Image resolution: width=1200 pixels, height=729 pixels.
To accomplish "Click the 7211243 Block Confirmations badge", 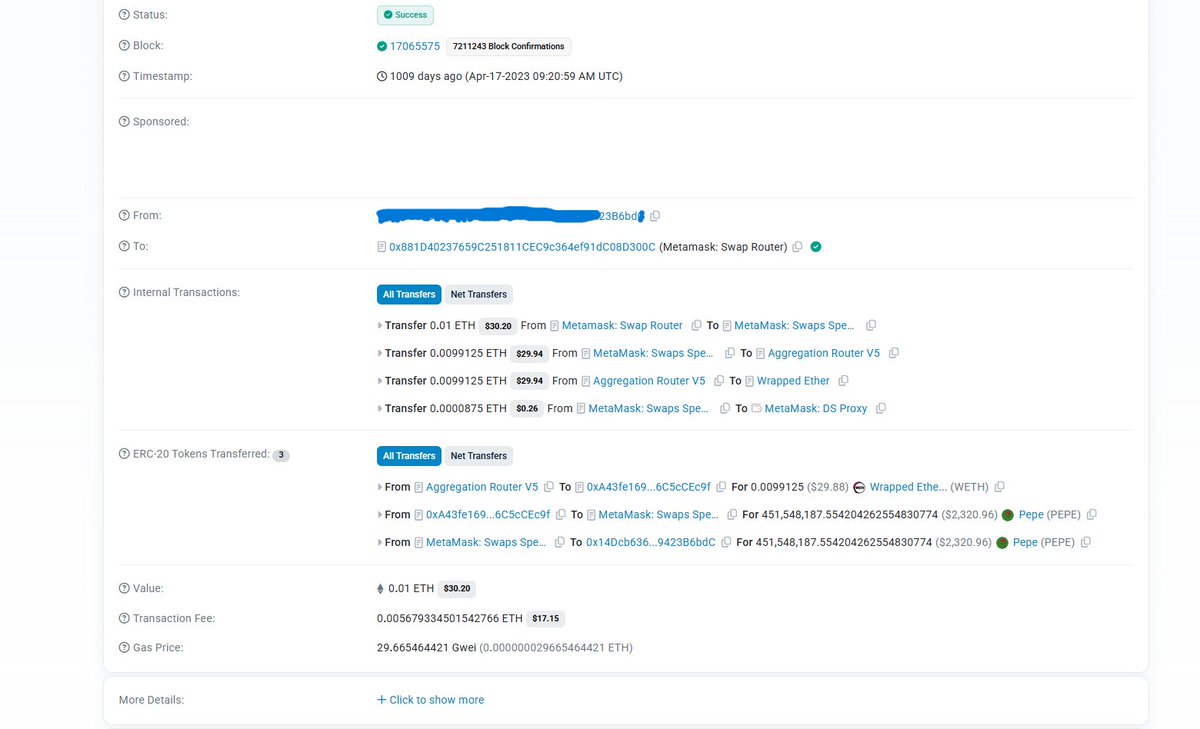I will [x=508, y=46].
